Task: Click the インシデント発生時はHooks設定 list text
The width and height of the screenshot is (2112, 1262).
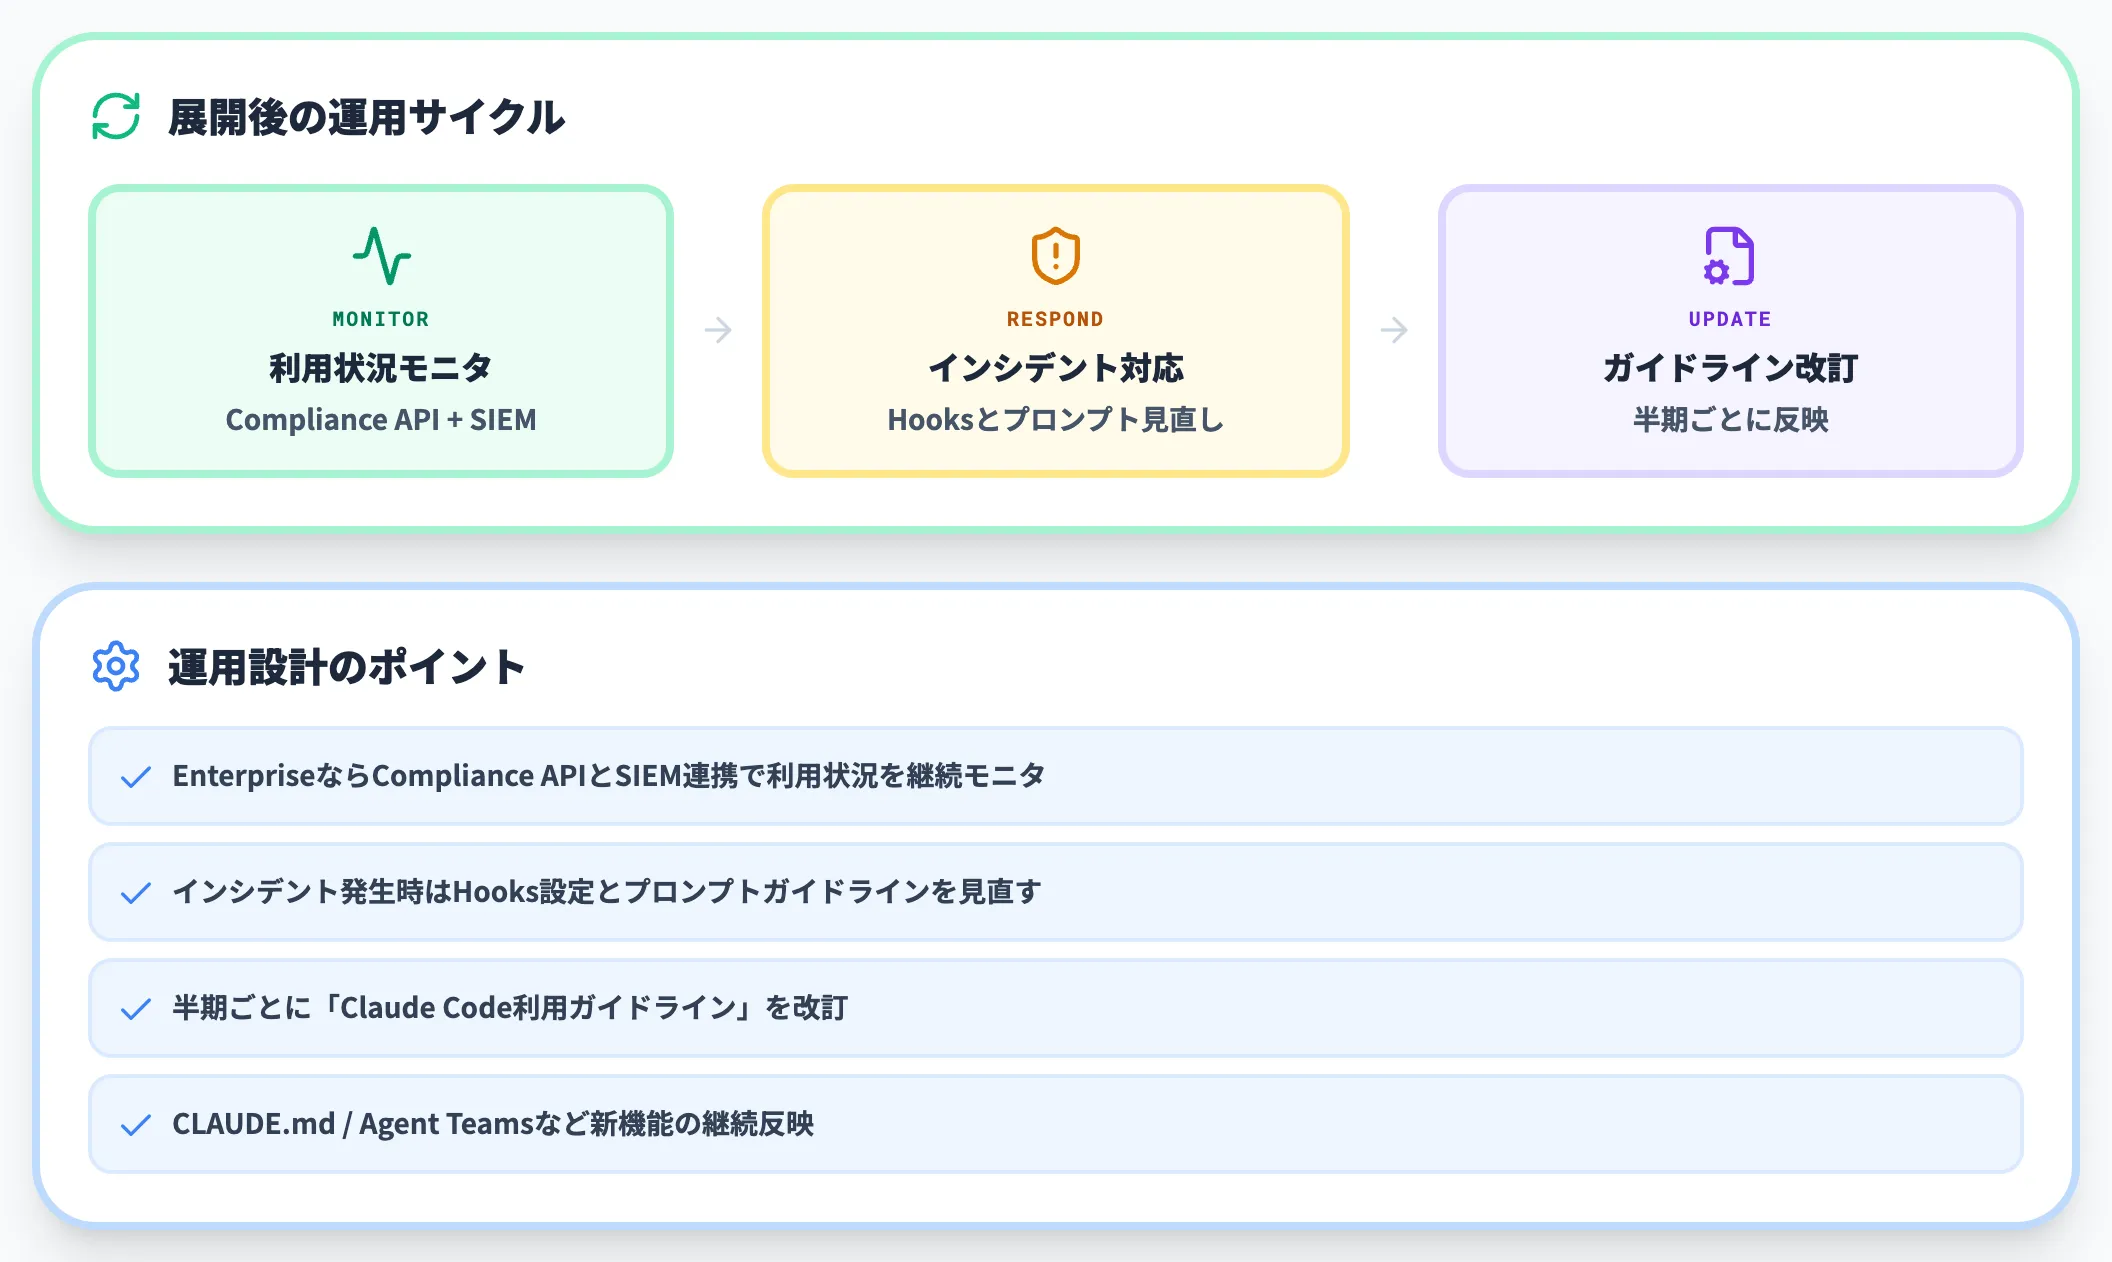Action: click(607, 892)
